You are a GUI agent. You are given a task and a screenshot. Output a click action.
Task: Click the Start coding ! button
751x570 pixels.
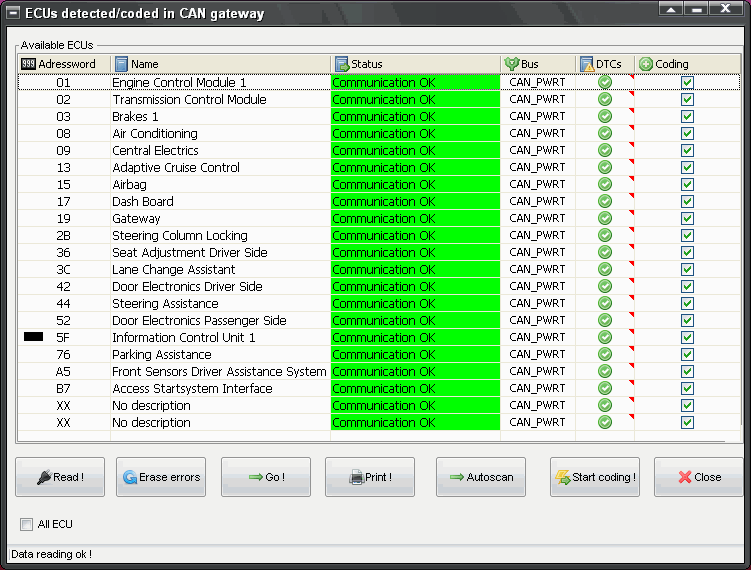tap(595, 477)
